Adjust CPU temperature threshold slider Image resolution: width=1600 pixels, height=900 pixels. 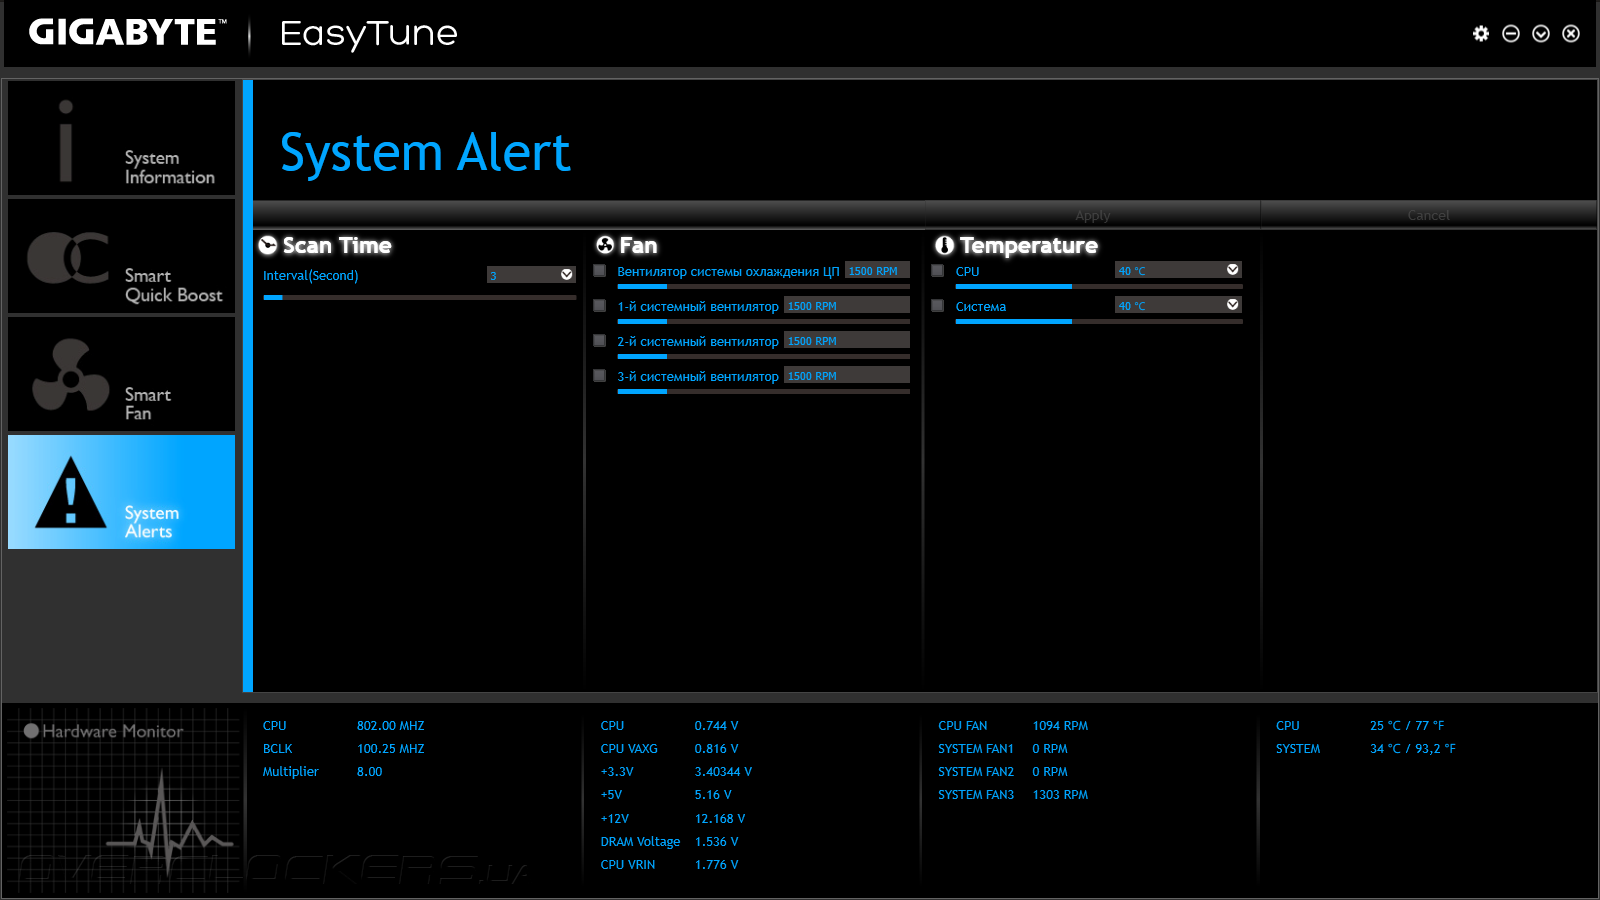[x=1099, y=287]
